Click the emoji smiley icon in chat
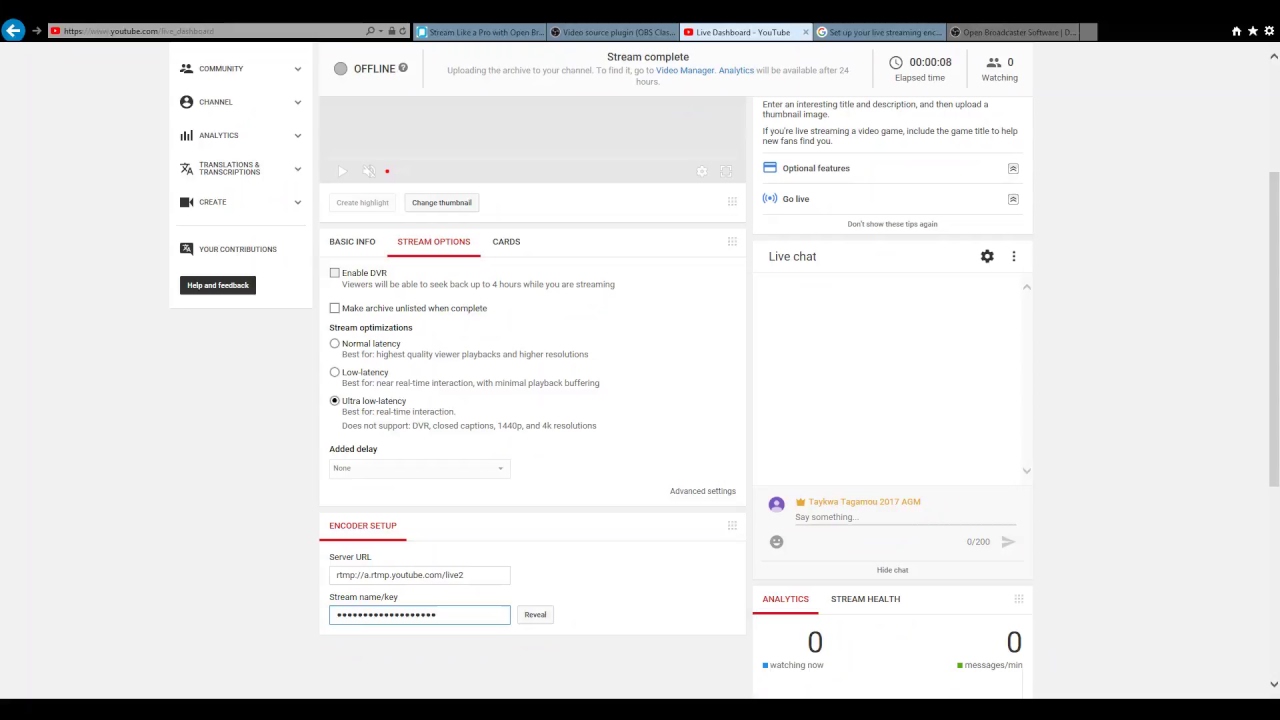Image resolution: width=1280 pixels, height=720 pixels. pos(776,542)
